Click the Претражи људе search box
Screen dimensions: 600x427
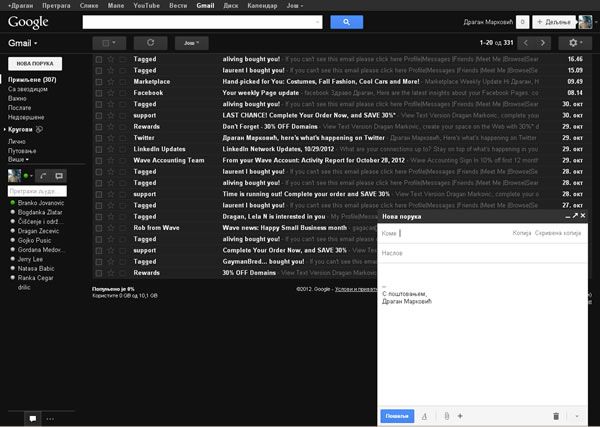(x=37, y=191)
